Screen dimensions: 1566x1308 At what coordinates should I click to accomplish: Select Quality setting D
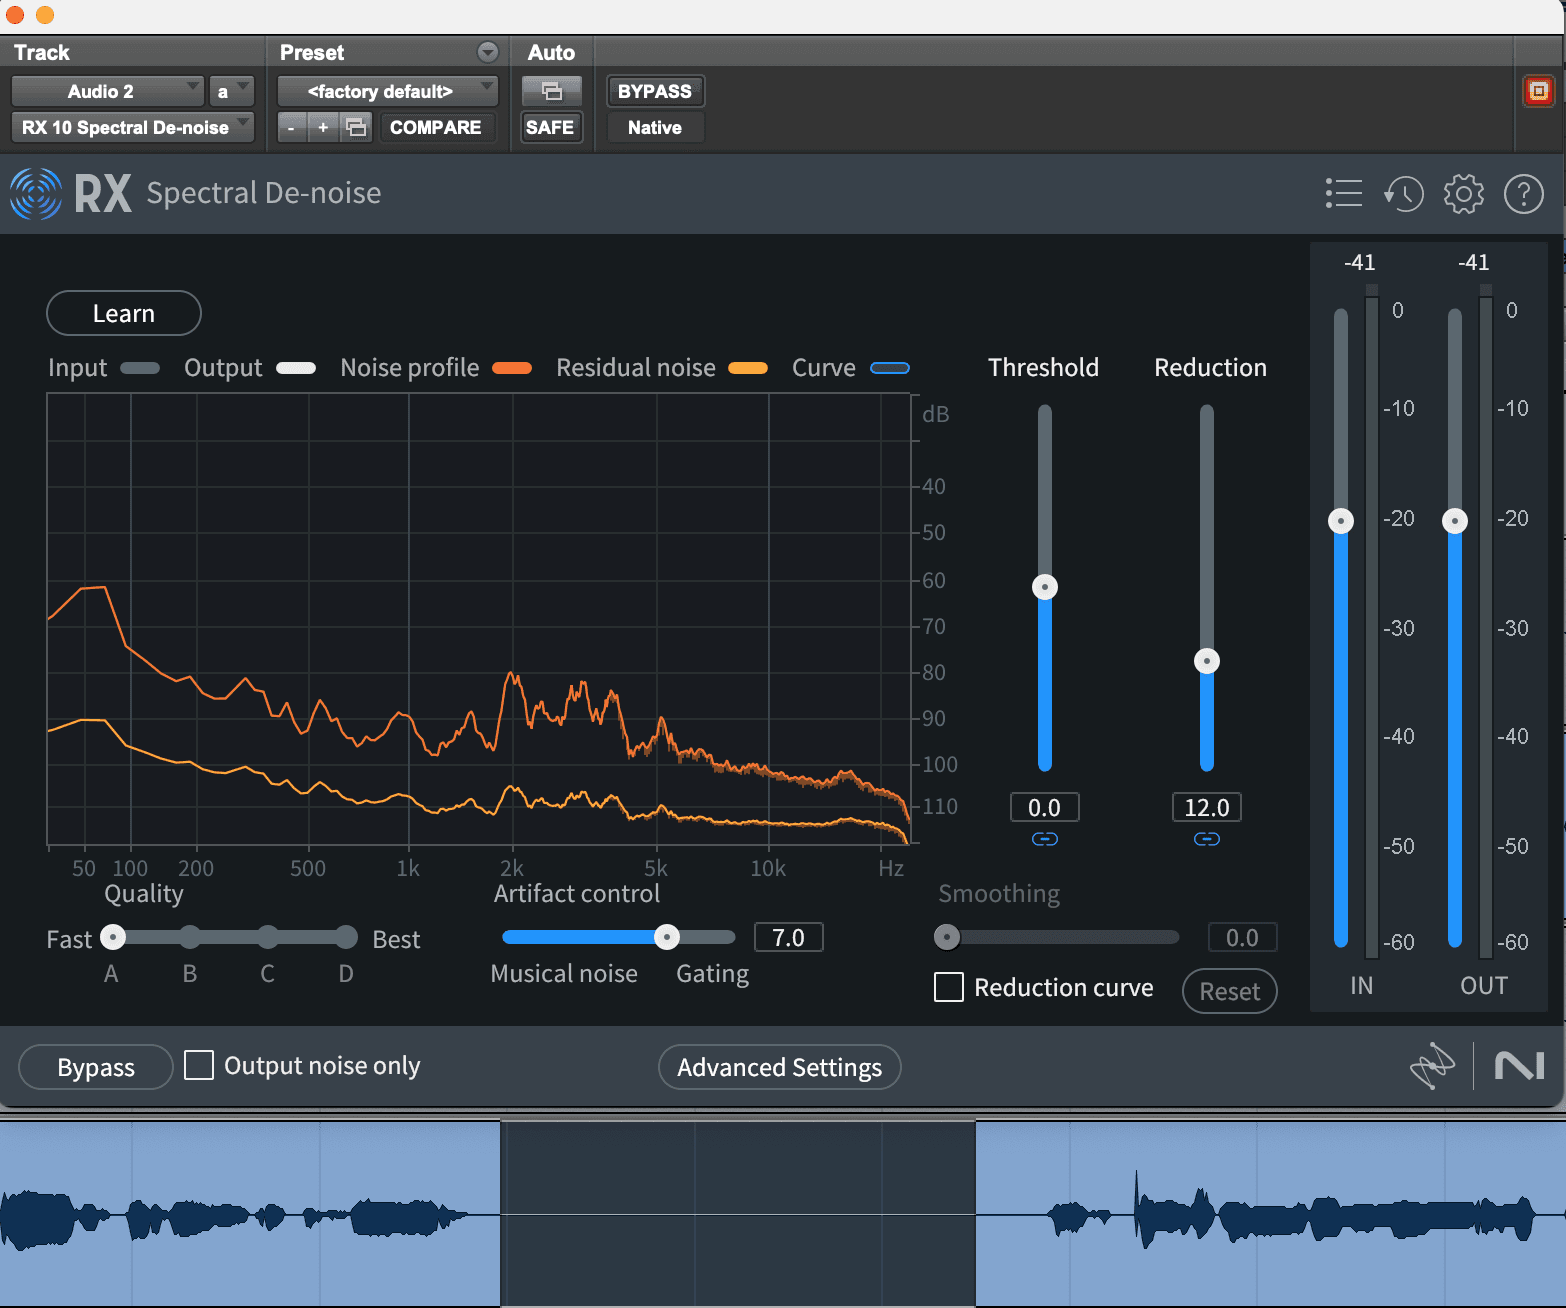(346, 938)
